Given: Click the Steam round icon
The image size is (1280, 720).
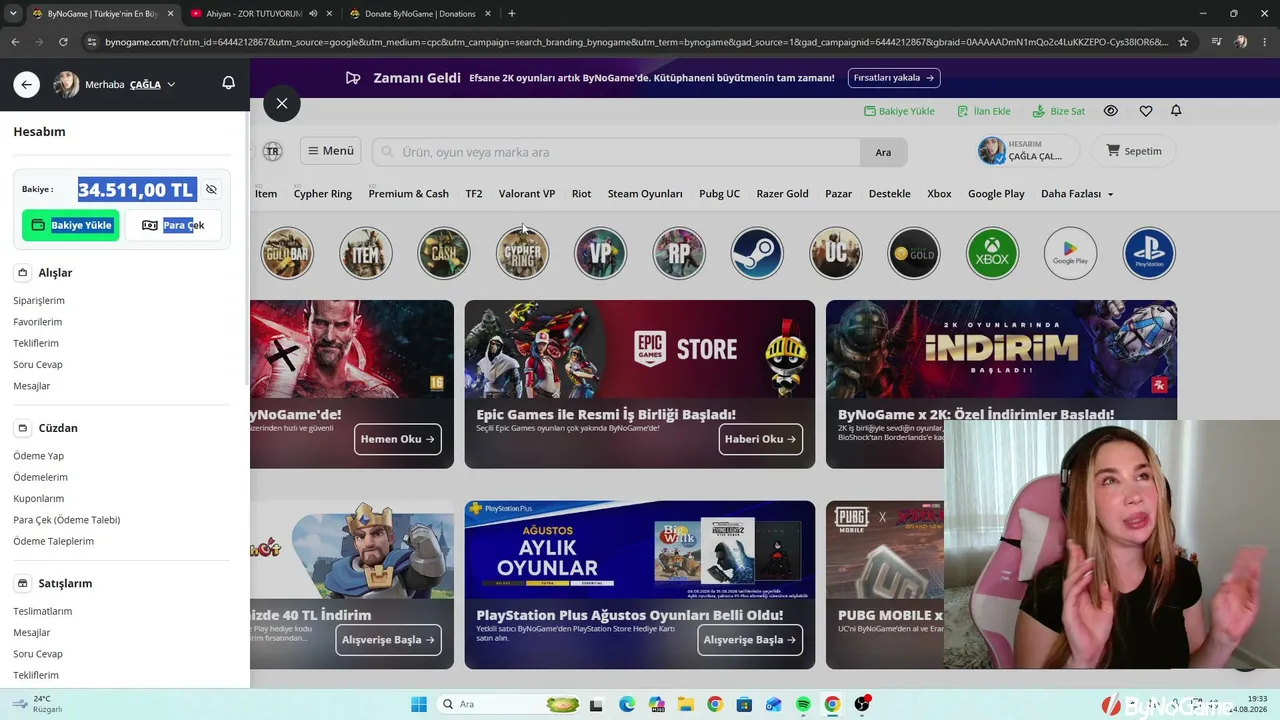Looking at the screenshot, I should click(x=757, y=253).
